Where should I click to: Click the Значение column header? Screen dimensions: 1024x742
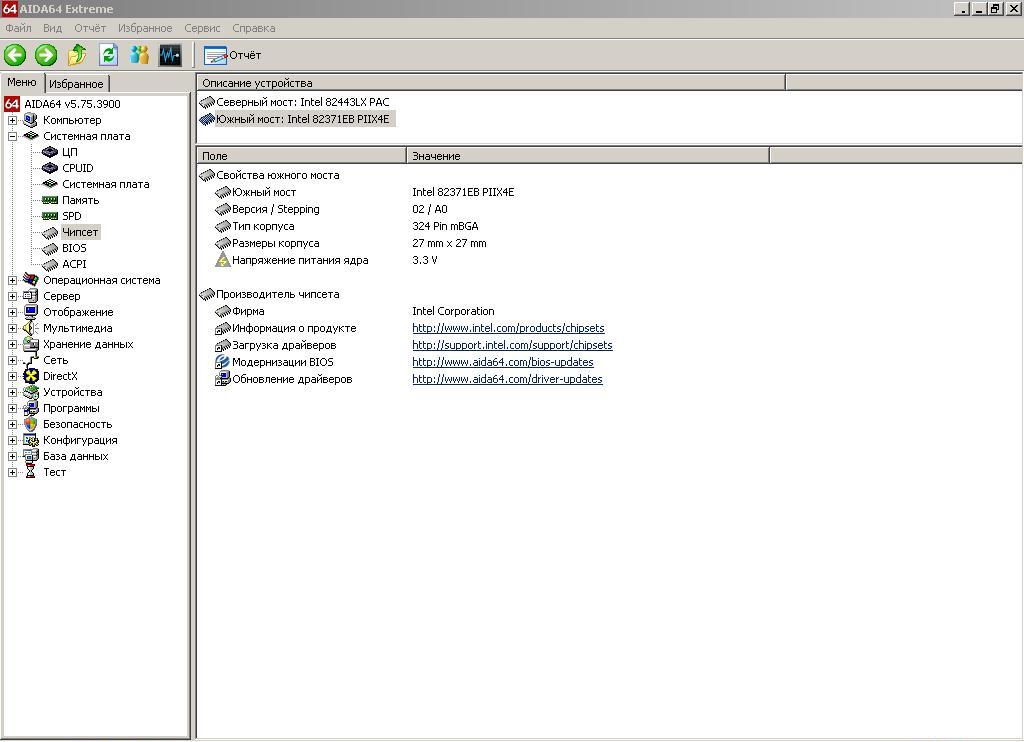588,156
